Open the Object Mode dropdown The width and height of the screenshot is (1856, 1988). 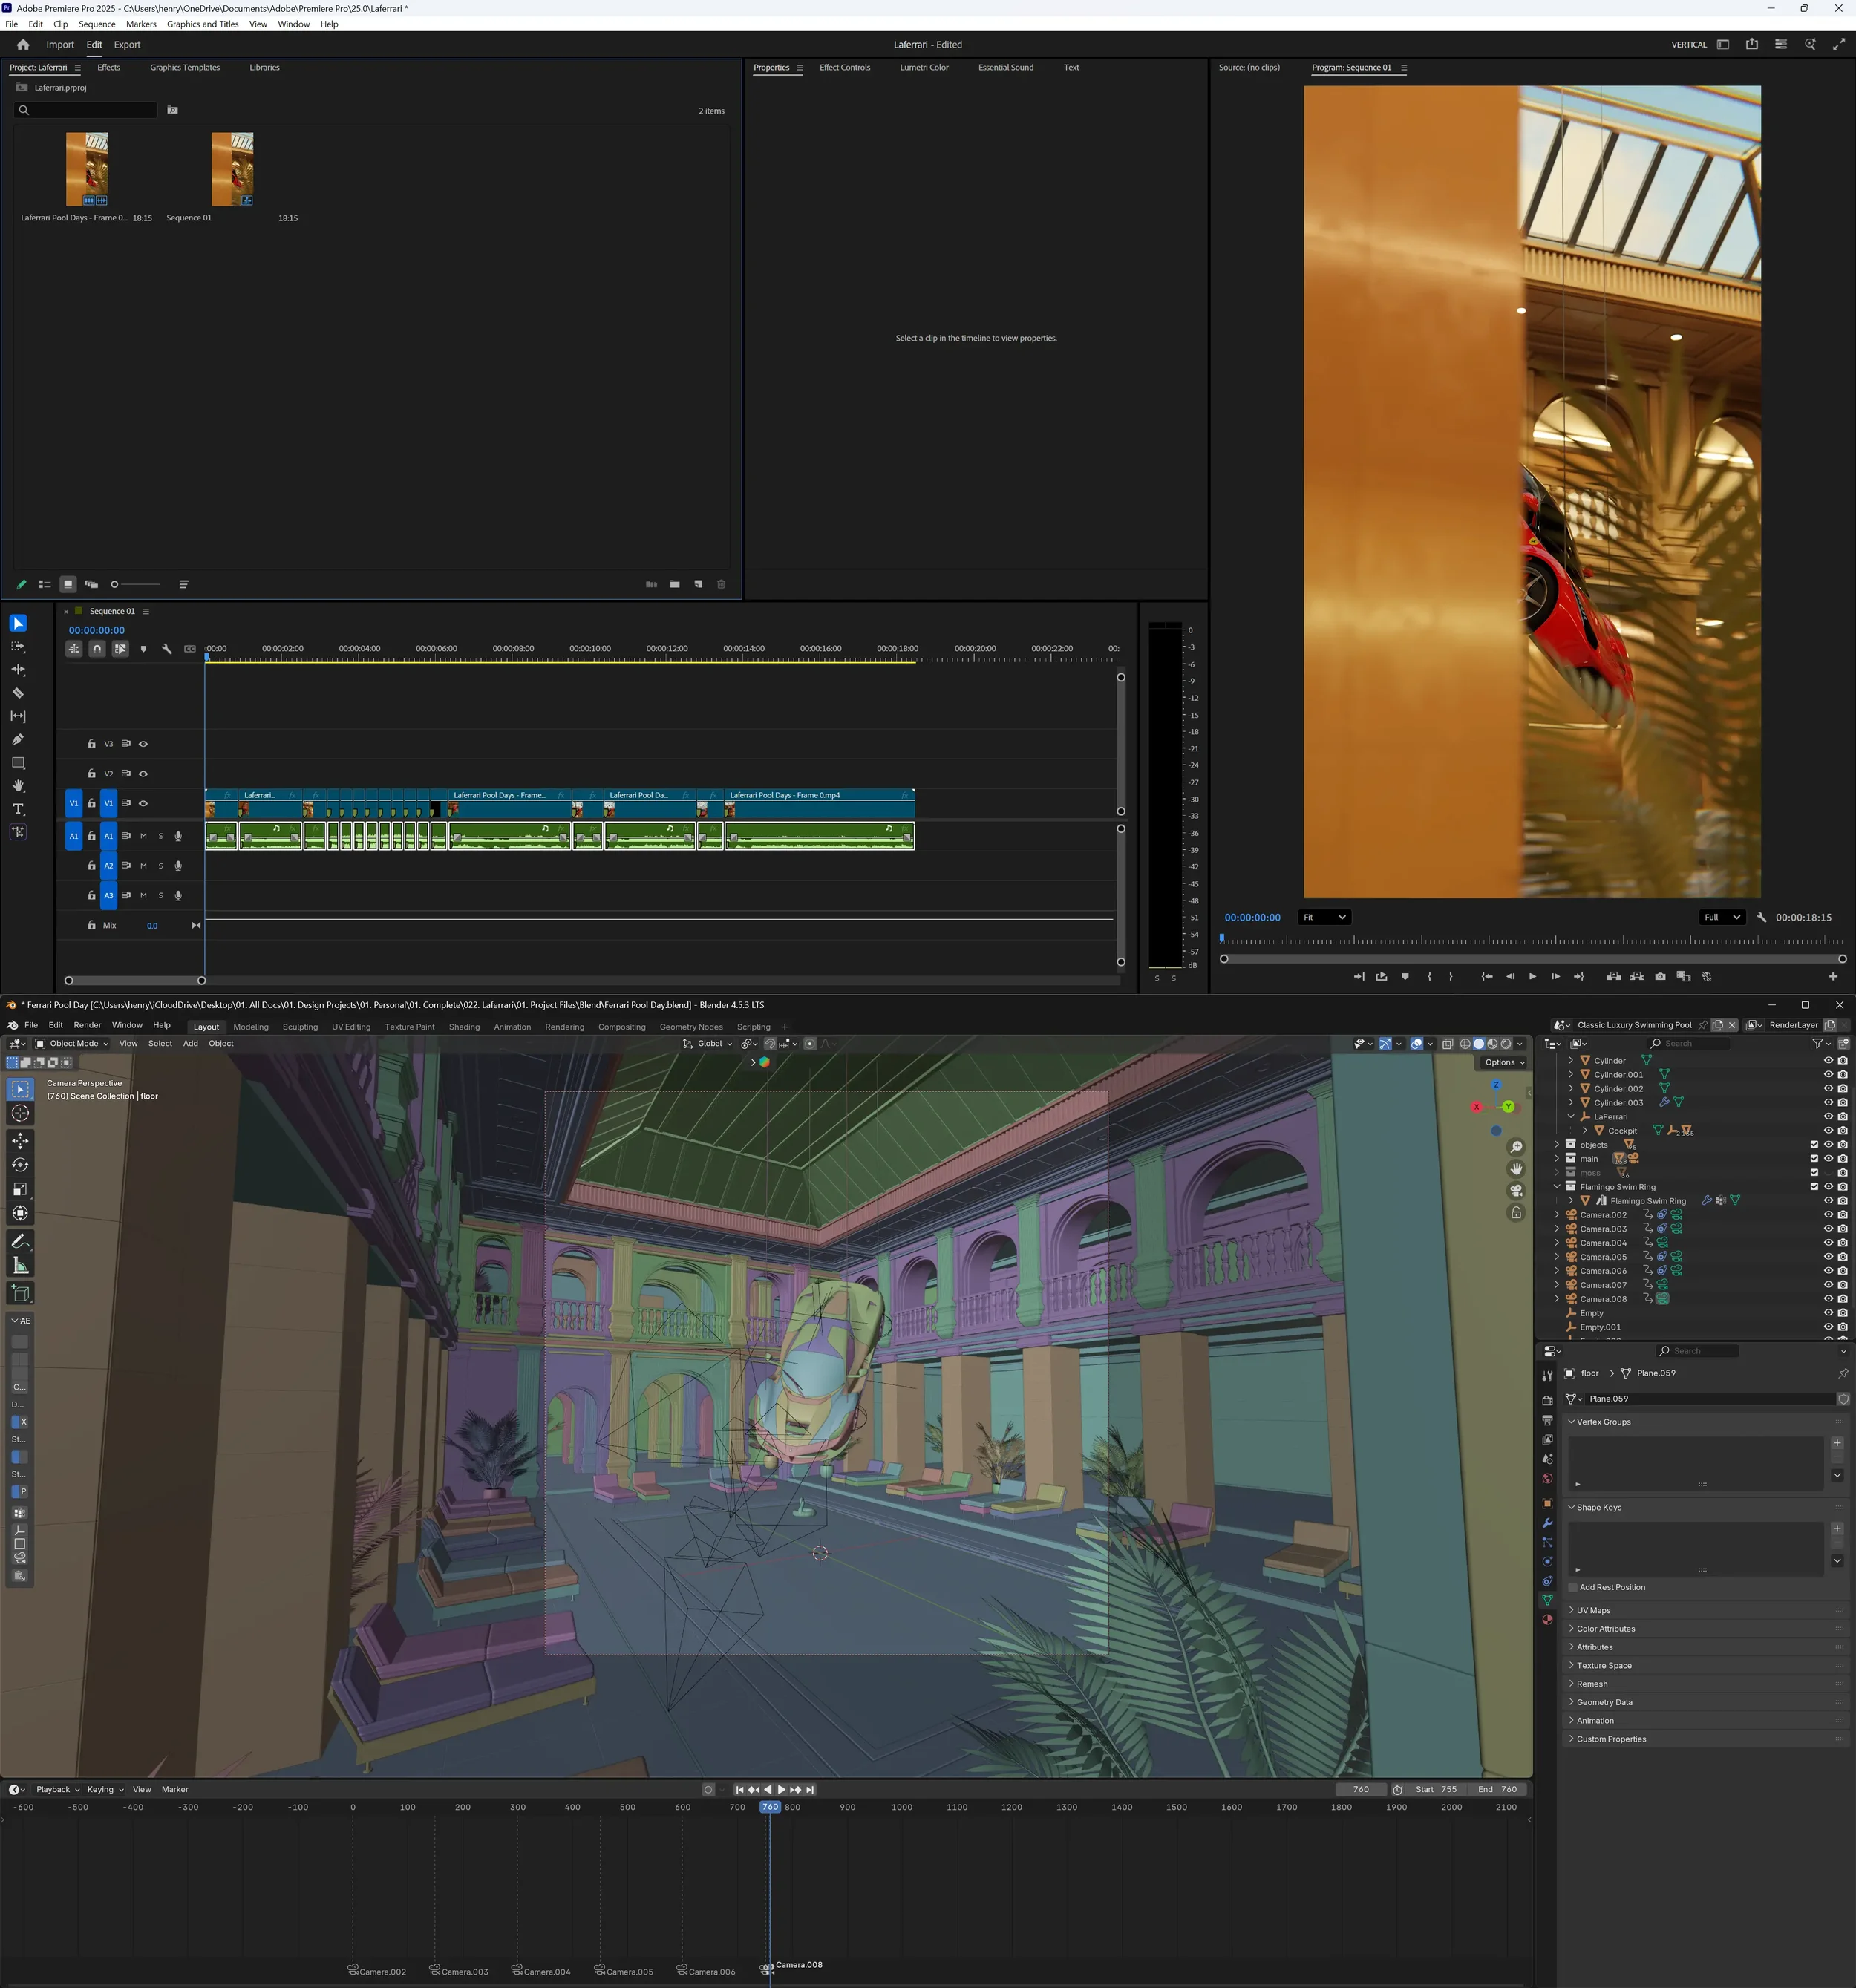(x=72, y=1044)
